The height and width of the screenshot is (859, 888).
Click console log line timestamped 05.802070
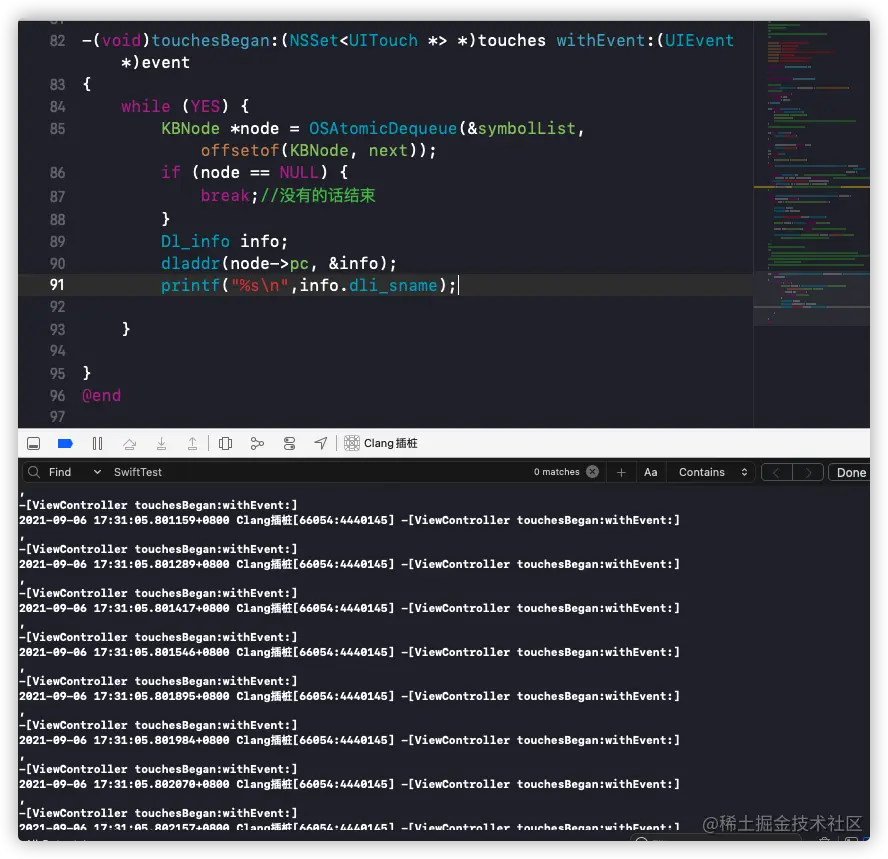pos(349,784)
